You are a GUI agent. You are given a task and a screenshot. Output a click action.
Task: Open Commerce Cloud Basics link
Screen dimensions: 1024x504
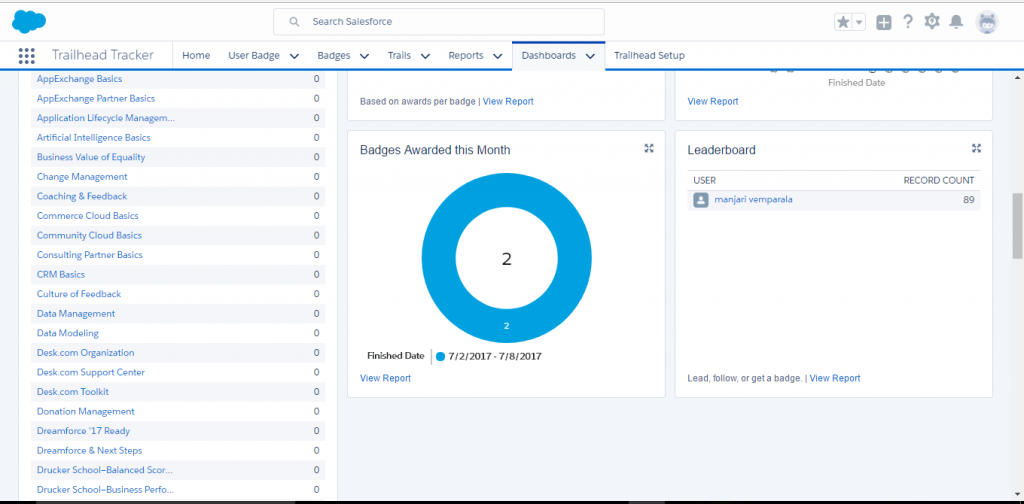pos(88,216)
